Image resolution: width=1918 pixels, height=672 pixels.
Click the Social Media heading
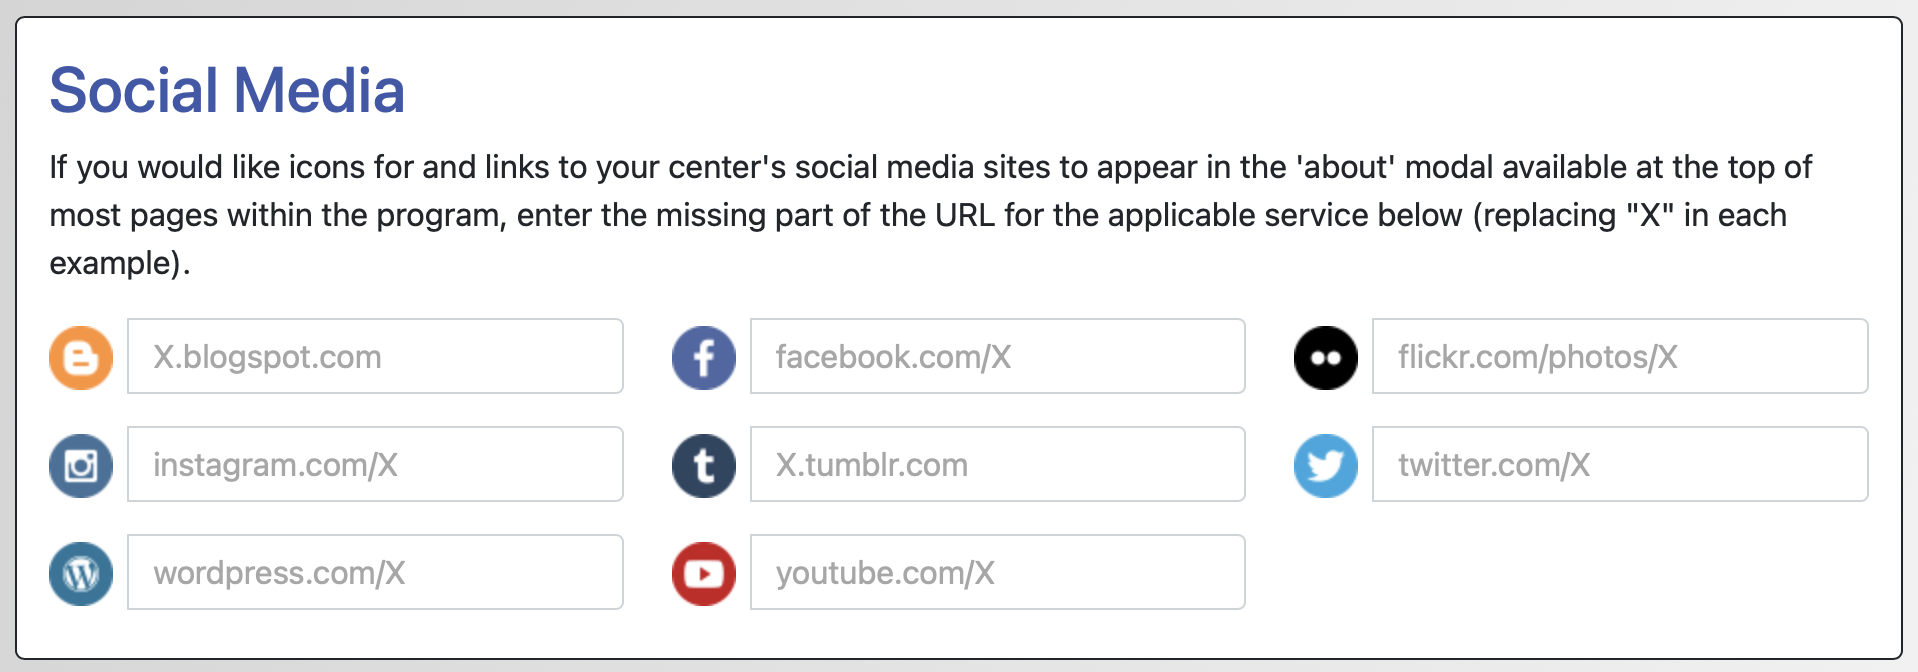coord(227,91)
